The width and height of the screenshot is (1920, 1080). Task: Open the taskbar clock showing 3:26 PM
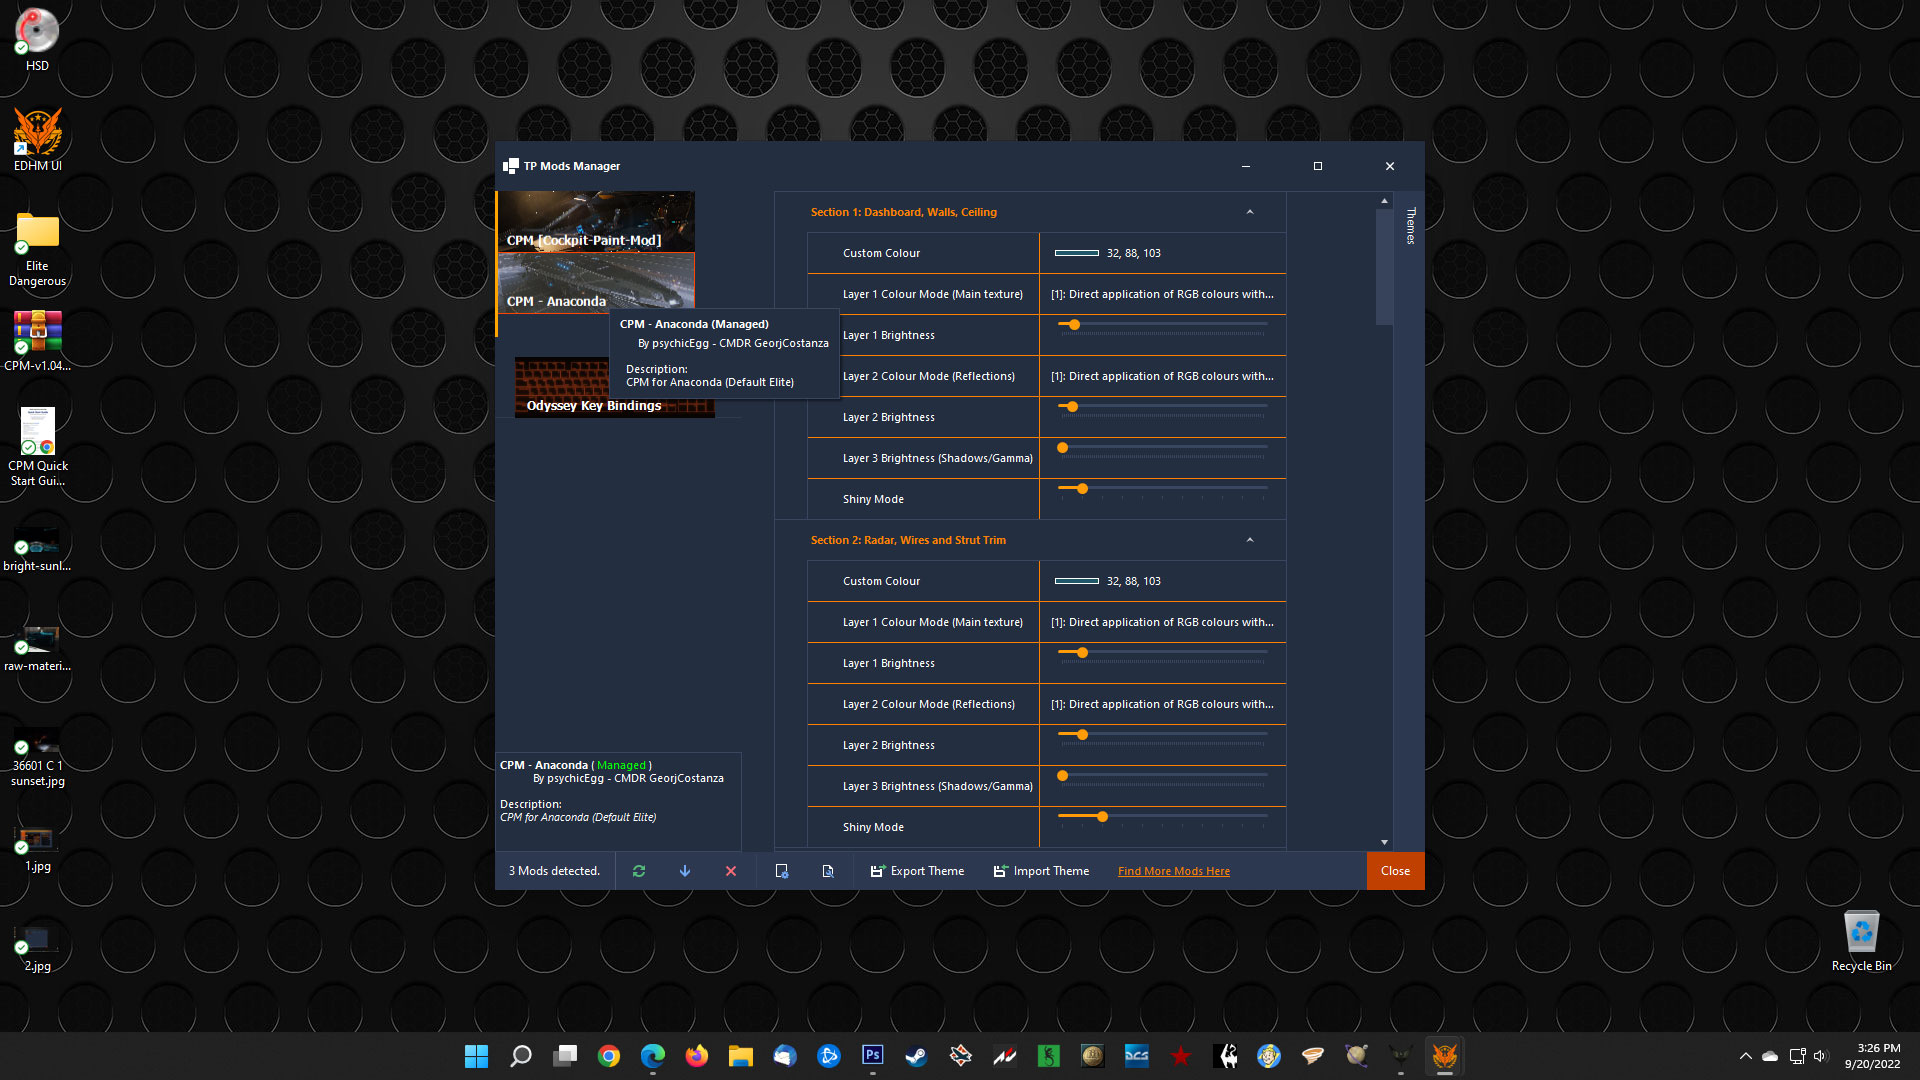point(1872,1056)
